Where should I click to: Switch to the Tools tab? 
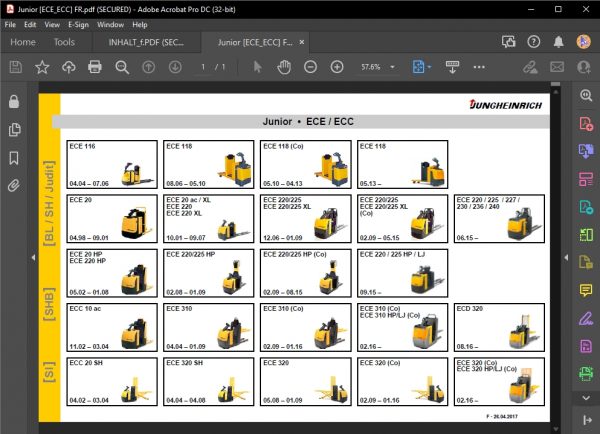[x=64, y=42]
